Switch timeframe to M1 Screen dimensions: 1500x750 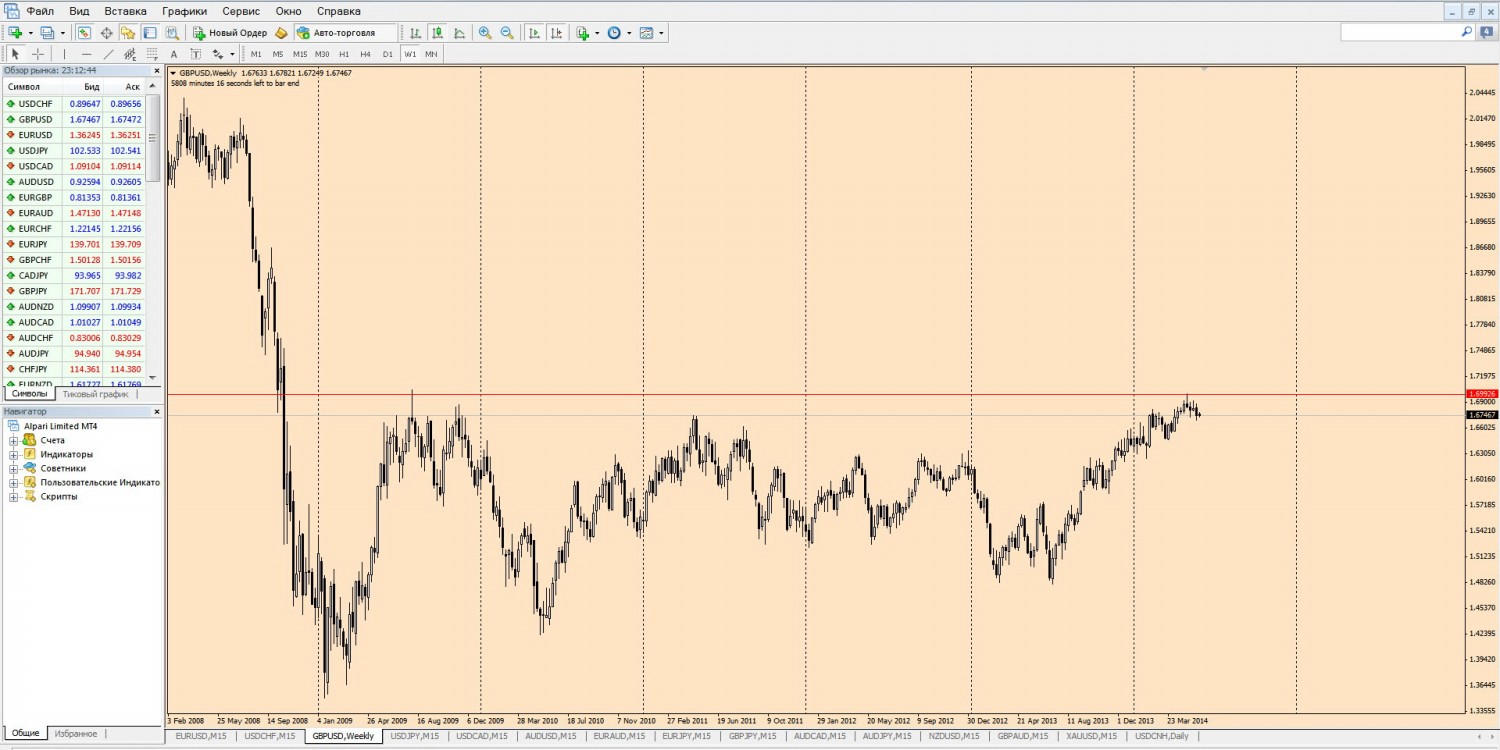(x=256, y=54)
